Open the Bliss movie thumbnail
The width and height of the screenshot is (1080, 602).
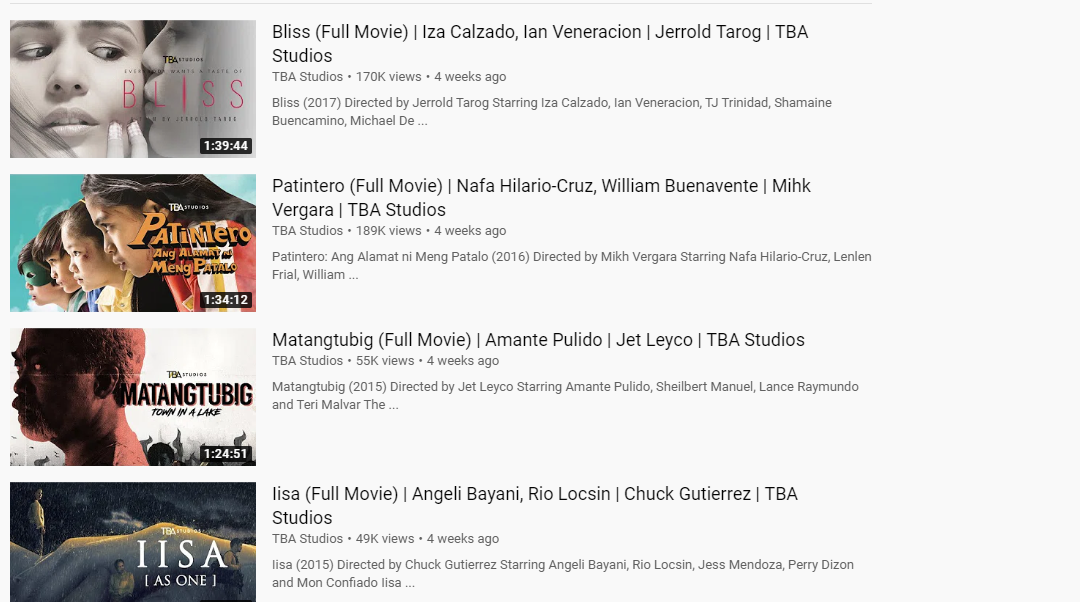pyautogui.click(x=133, y=89)
